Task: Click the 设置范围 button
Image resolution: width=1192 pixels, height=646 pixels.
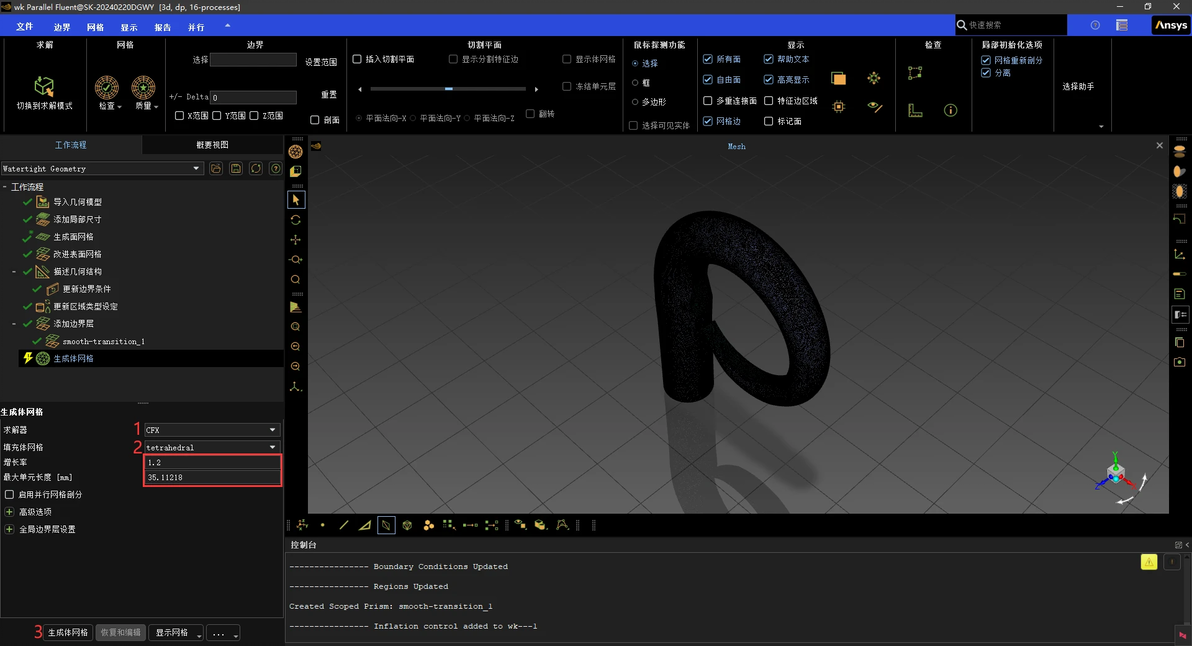Action: point(321,62)
